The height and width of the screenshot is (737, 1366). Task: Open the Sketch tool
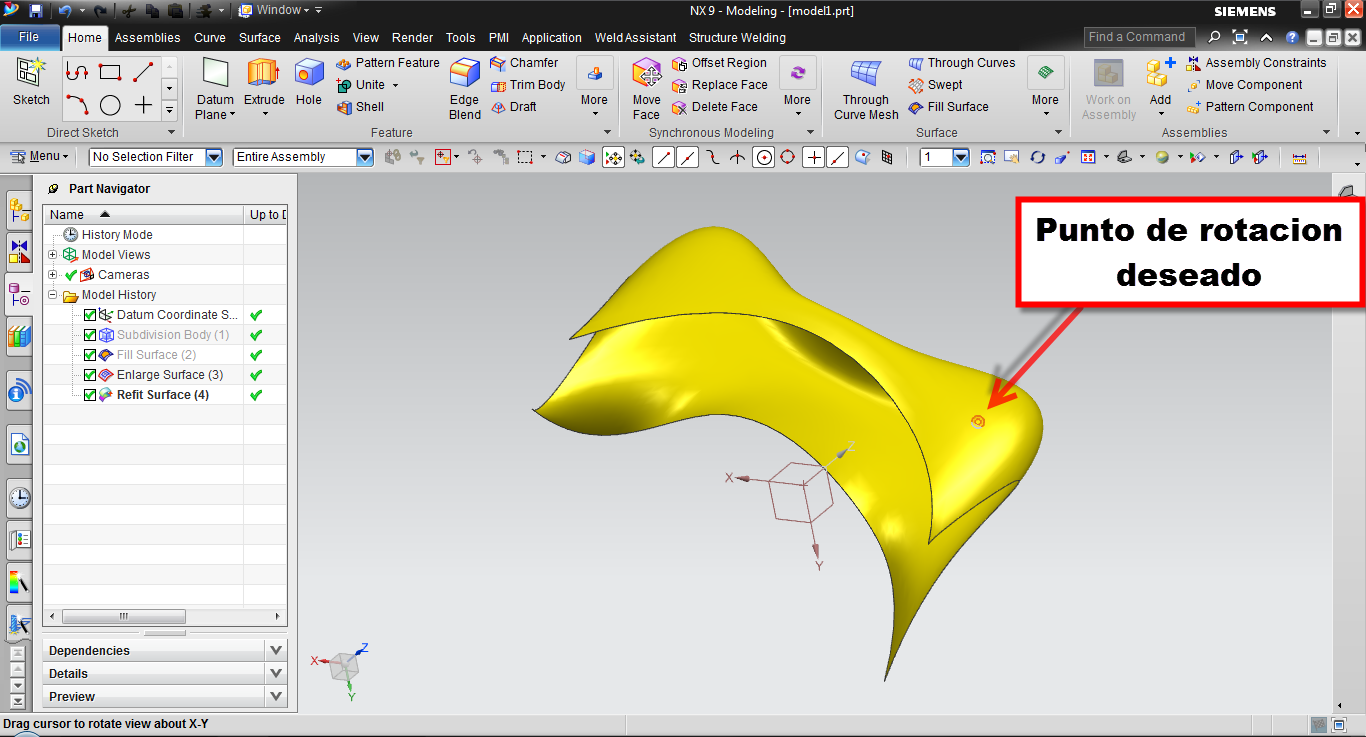pyautogui.click(x=31, y=82)
